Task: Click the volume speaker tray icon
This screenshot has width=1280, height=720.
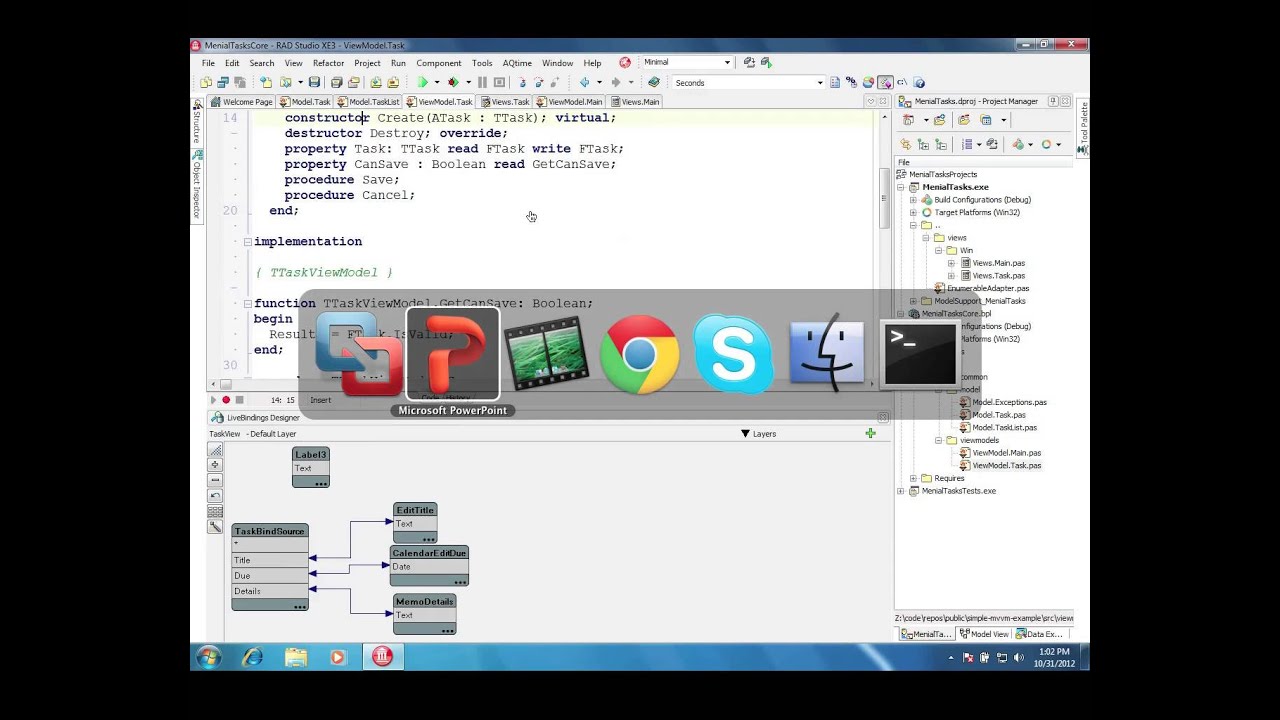Action: (1019, 657)
